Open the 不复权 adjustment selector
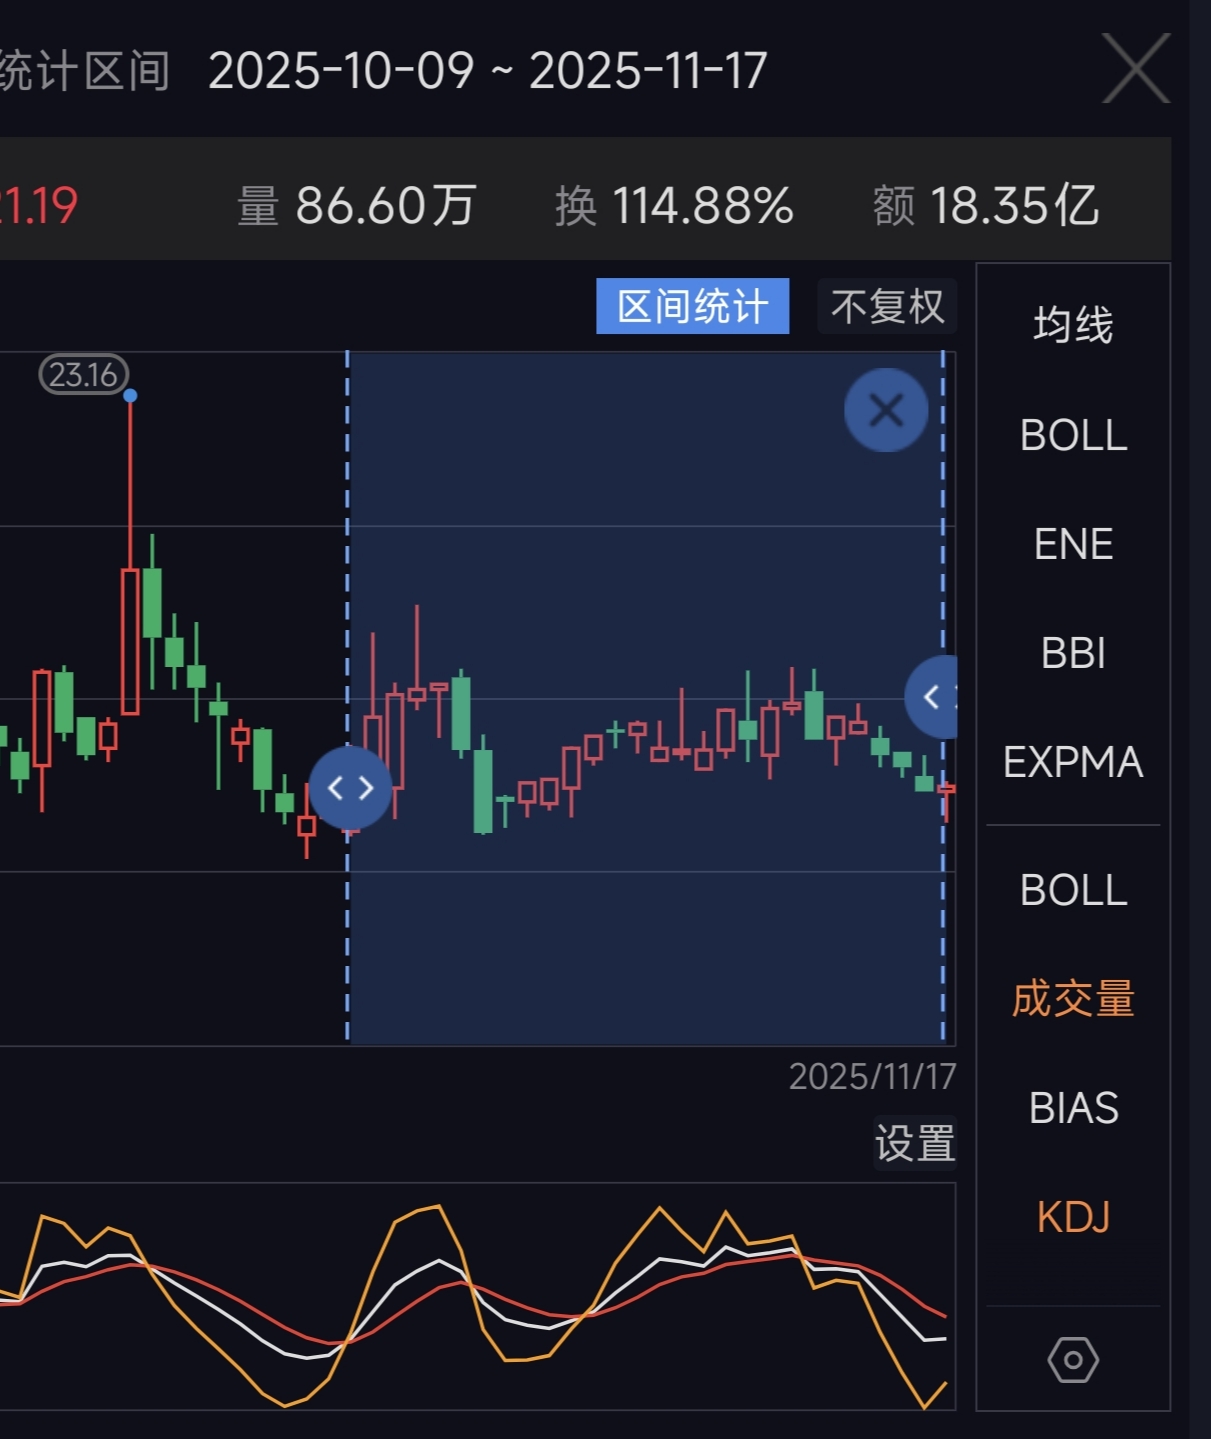Viewport: 1211px width, 1439px height. click(887, 306)
